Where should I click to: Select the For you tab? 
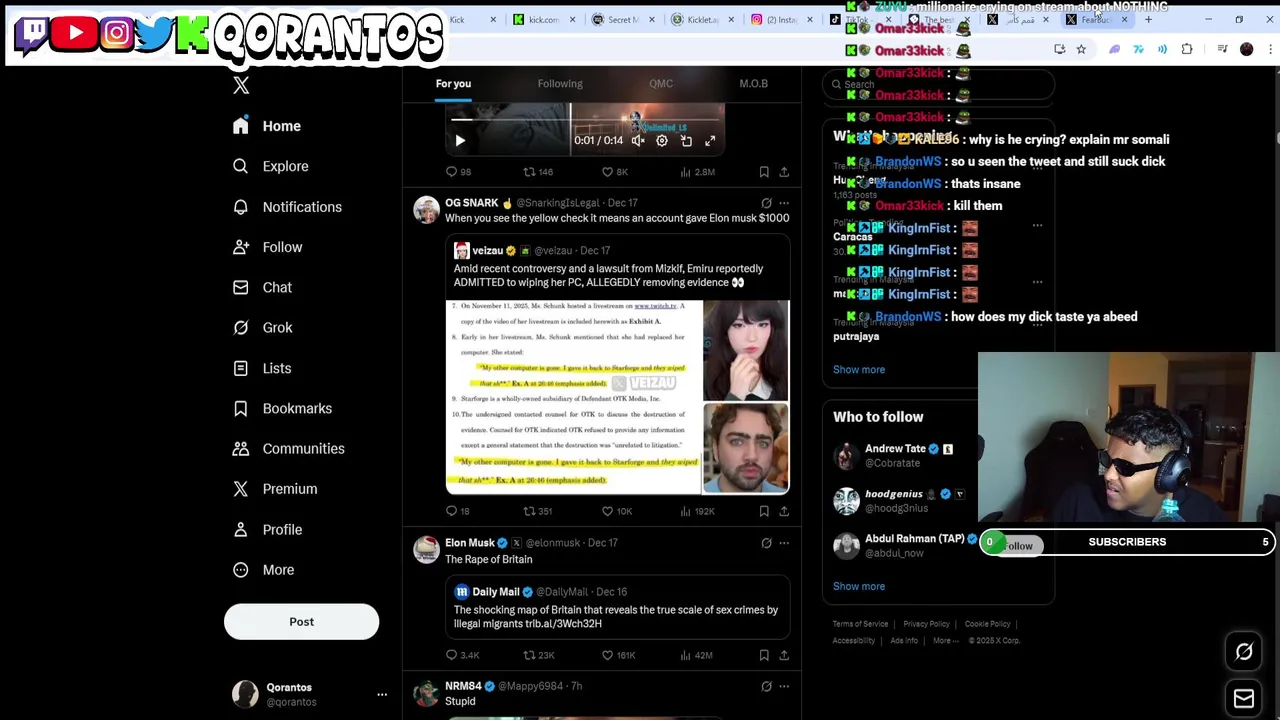click(x=453, y=84)
